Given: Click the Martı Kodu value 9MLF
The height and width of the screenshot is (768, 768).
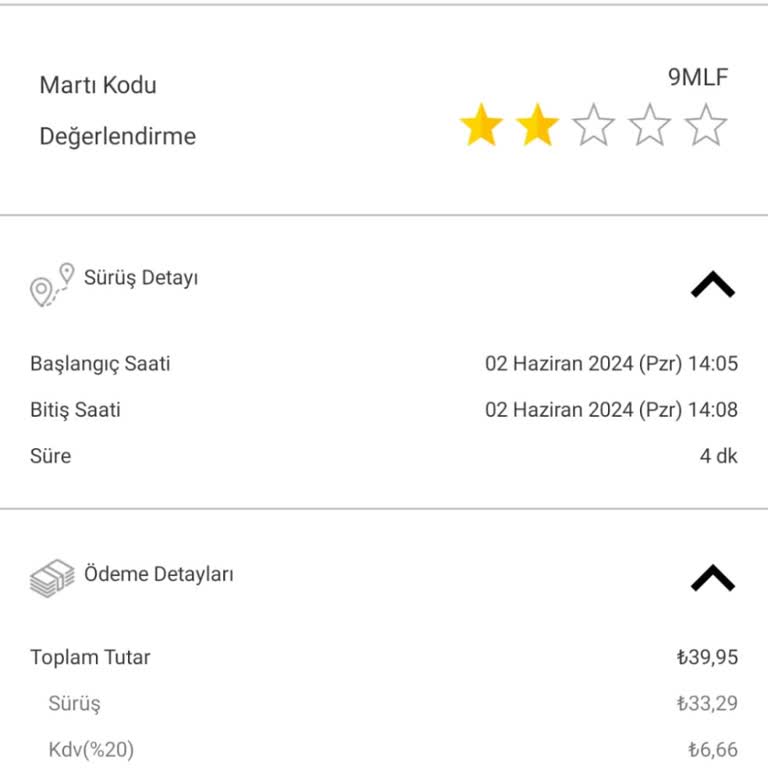Looking at the screenshot, I should pos(698,78).
